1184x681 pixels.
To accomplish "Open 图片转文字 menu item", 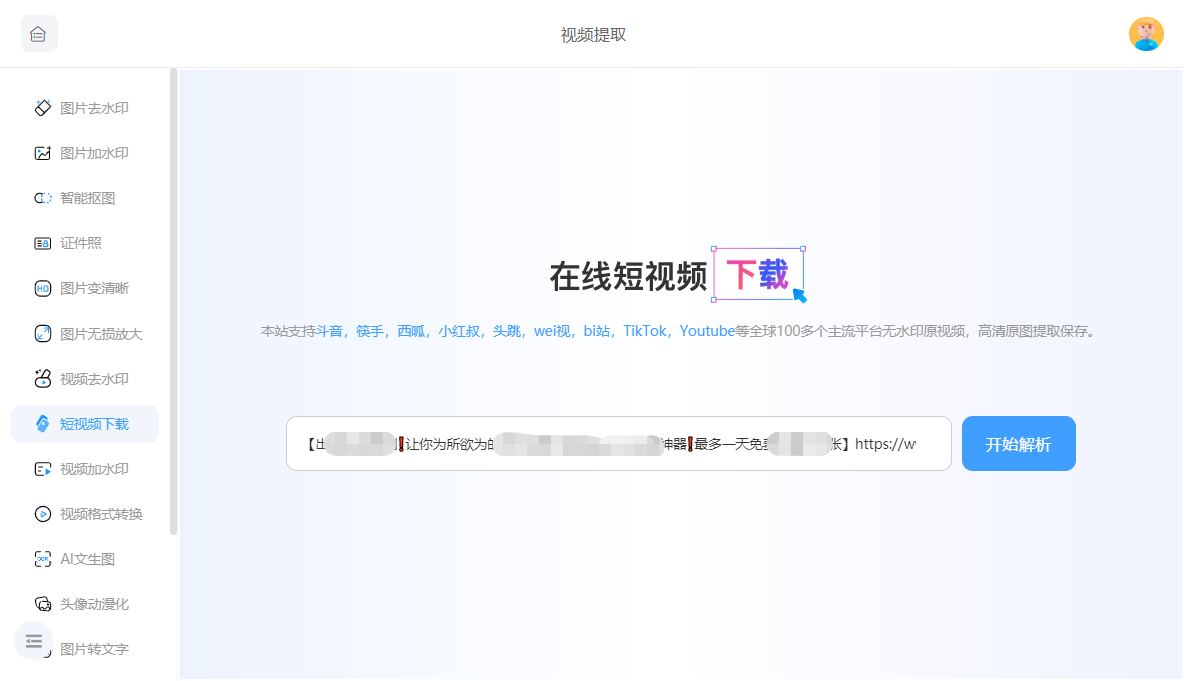I will click(x=94, y=649).
